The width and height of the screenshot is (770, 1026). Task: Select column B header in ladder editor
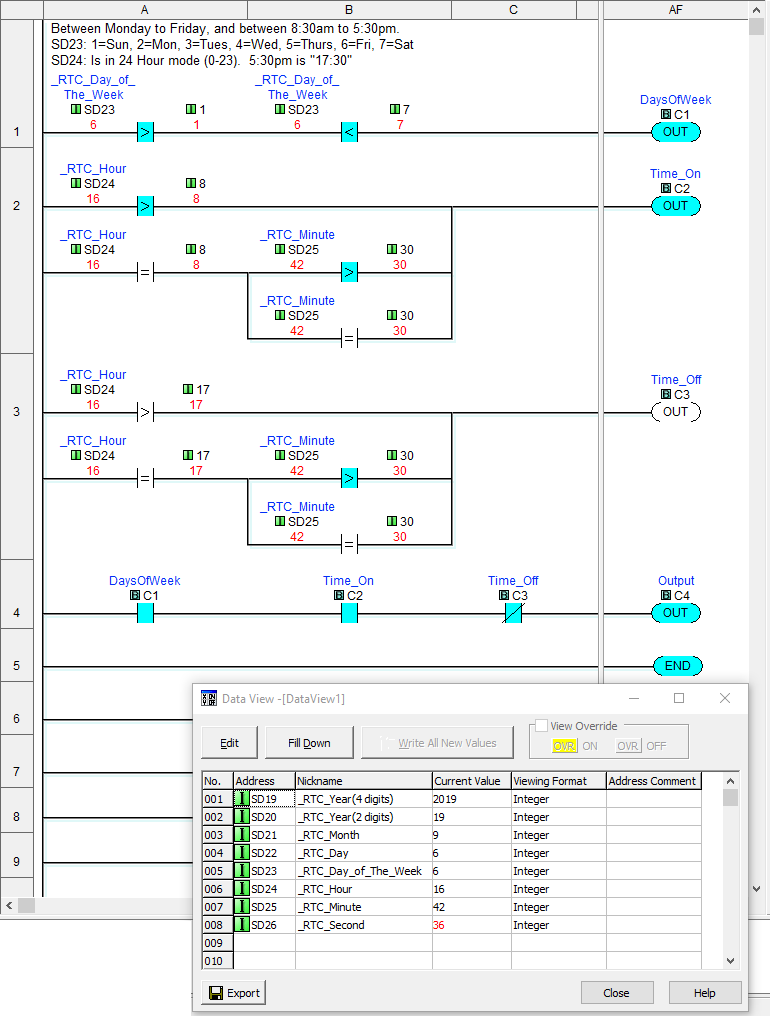(349, 10)
